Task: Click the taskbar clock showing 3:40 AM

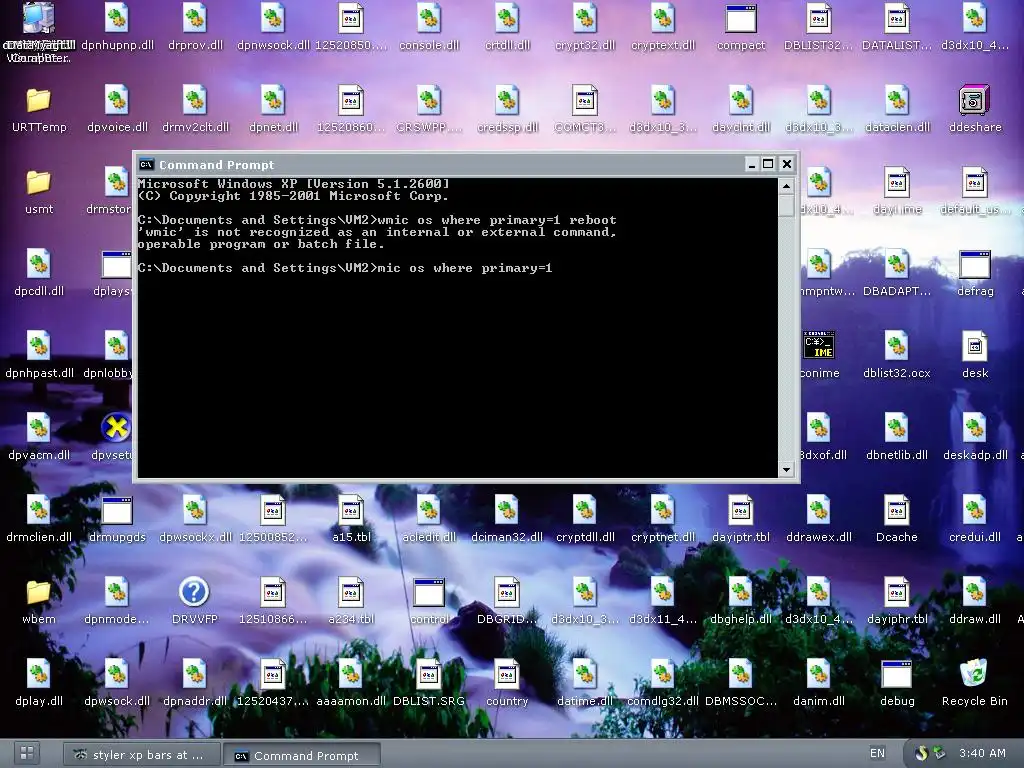Action: tap(982, 753)
